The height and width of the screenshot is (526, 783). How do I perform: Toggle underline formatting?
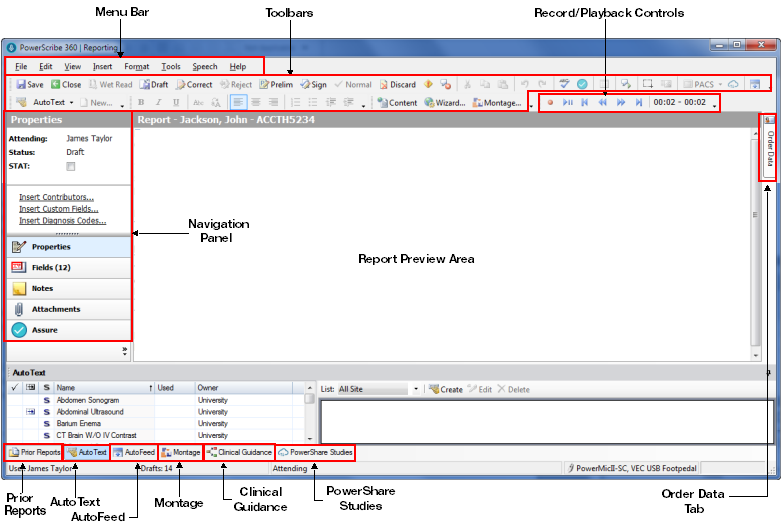[x=176, y=102]
